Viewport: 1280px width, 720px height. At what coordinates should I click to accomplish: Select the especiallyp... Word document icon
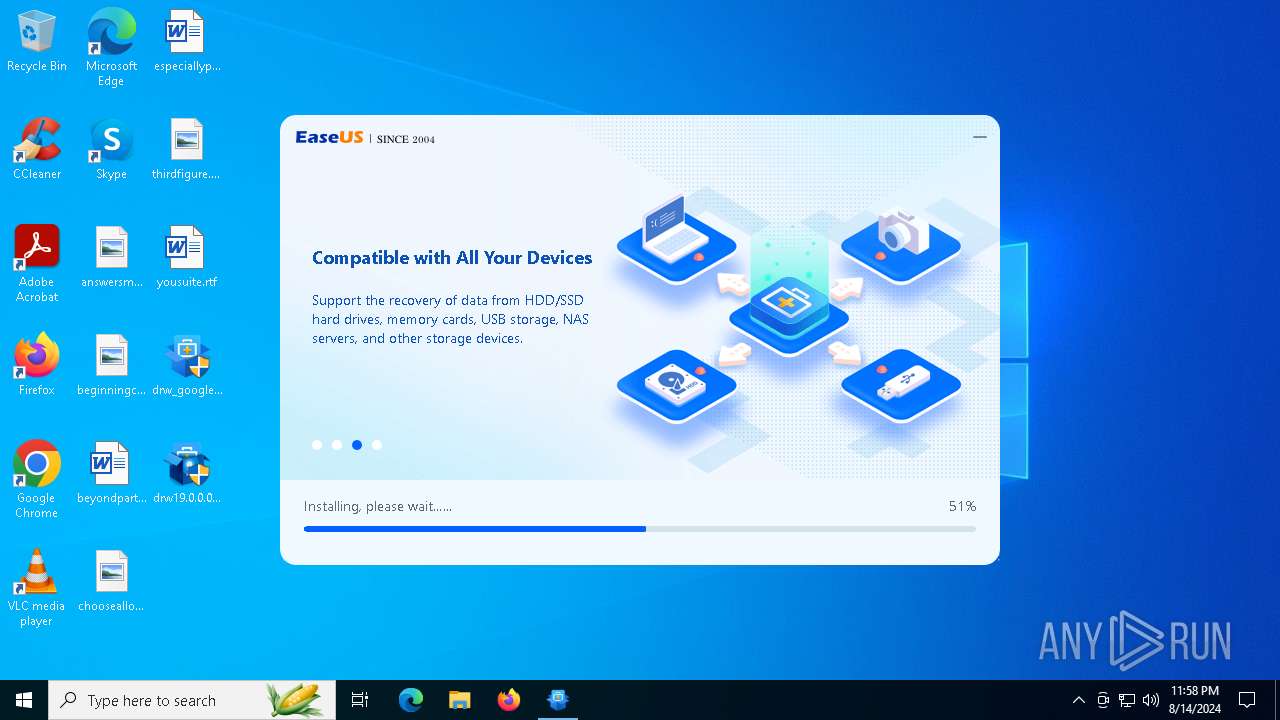(186, 42)
